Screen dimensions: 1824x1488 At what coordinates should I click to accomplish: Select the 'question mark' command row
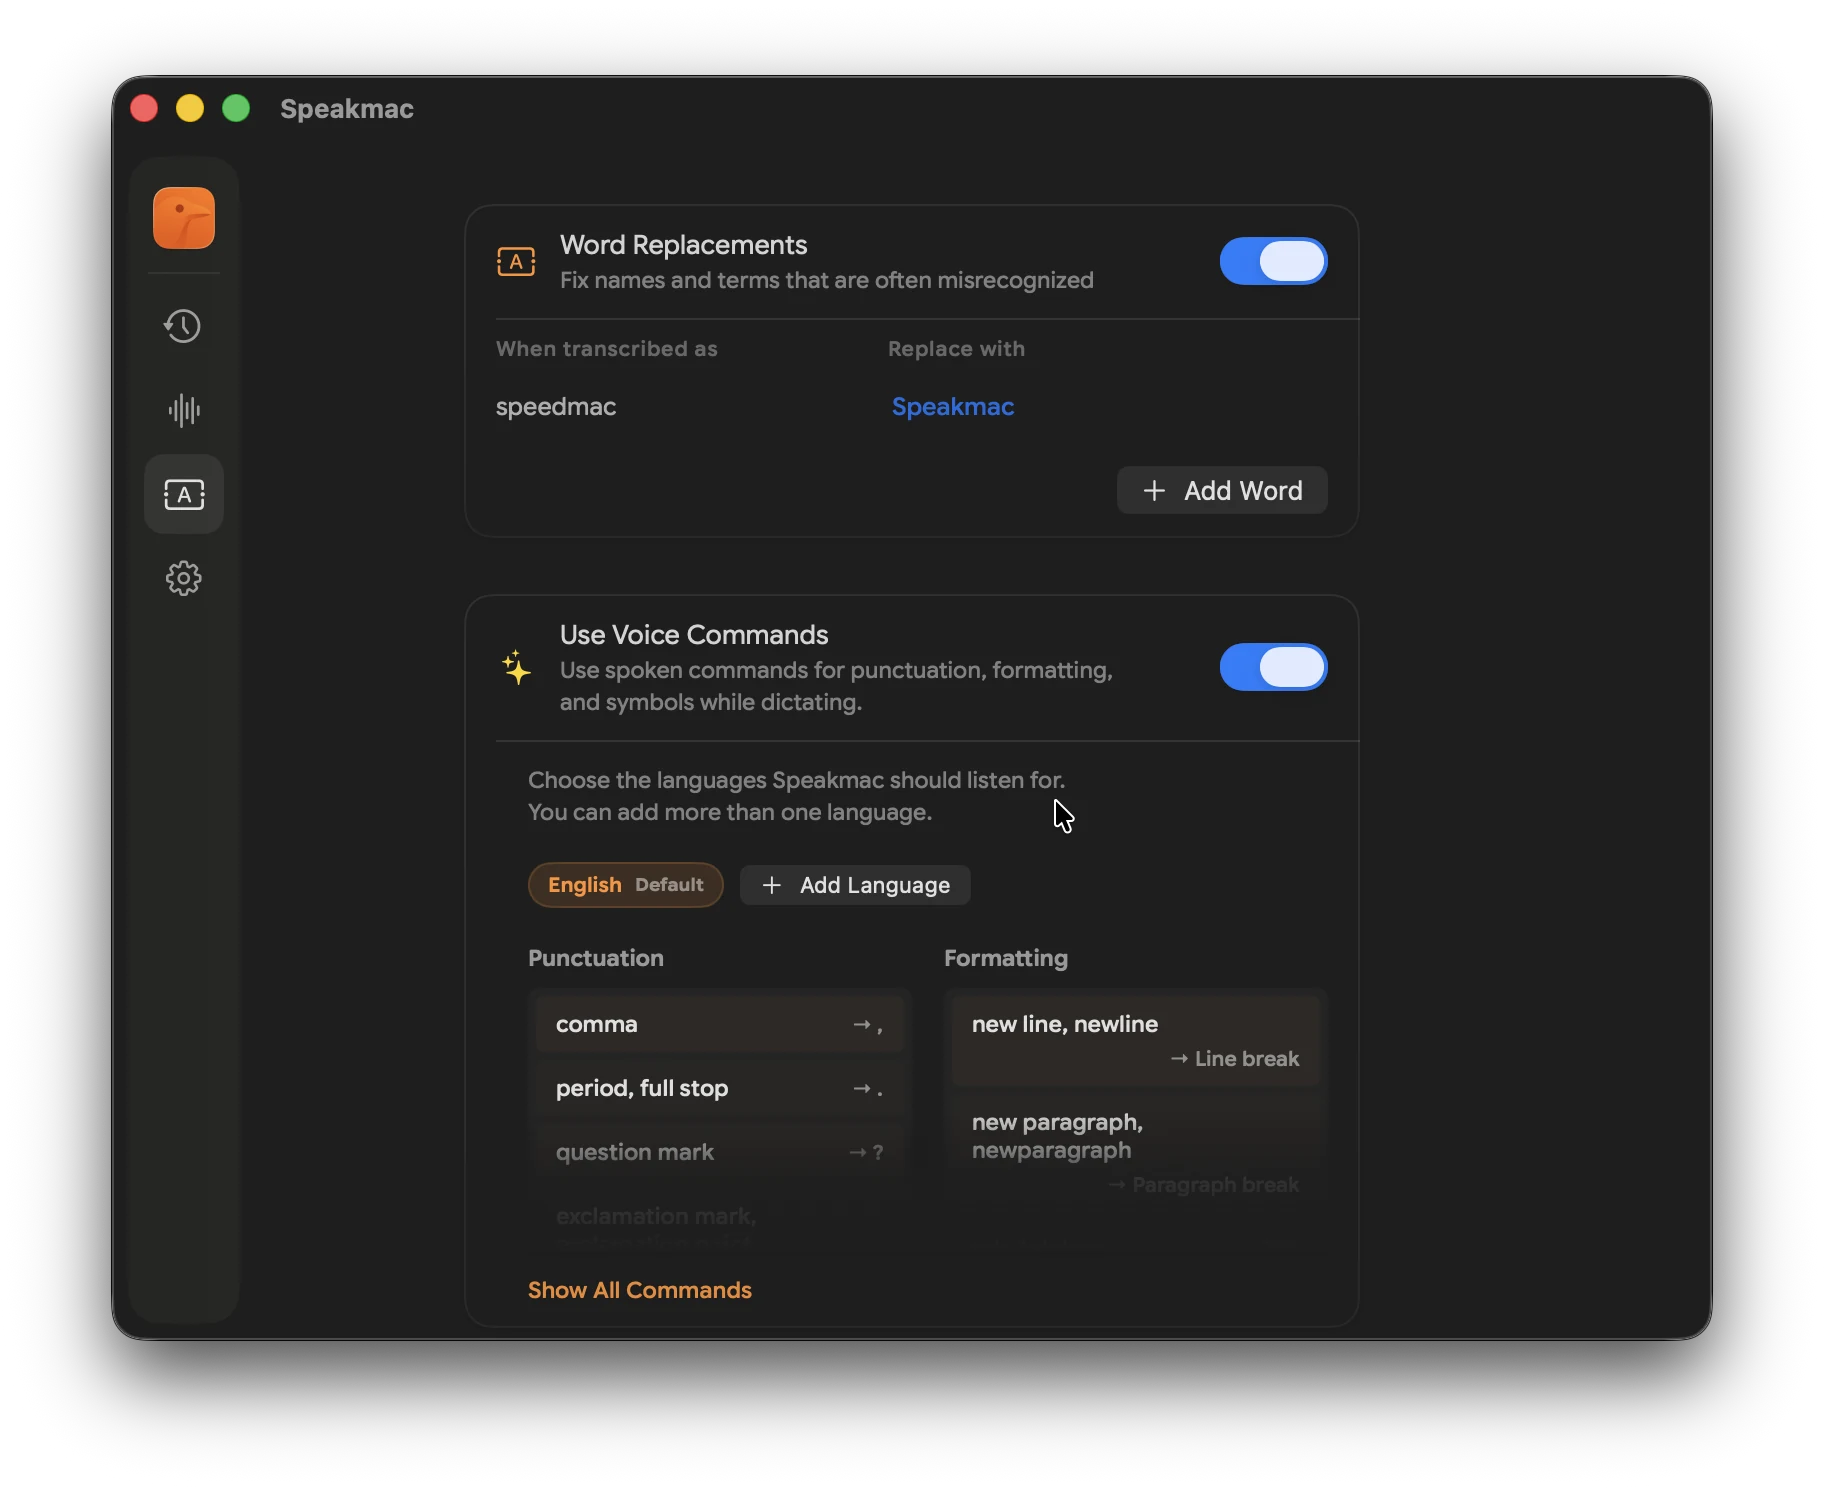click(x=720, y=1152)
